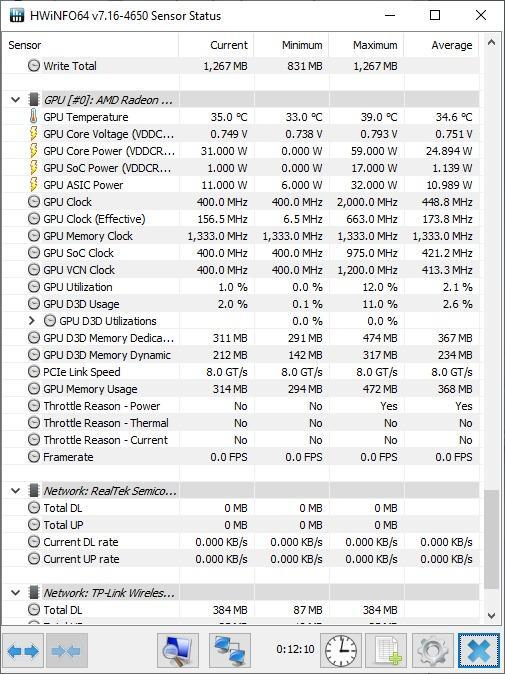505x674 pixels.
Task: Open the sensor monitor magnifier icon
Action: pyautogui.click(x=178, y=651)
